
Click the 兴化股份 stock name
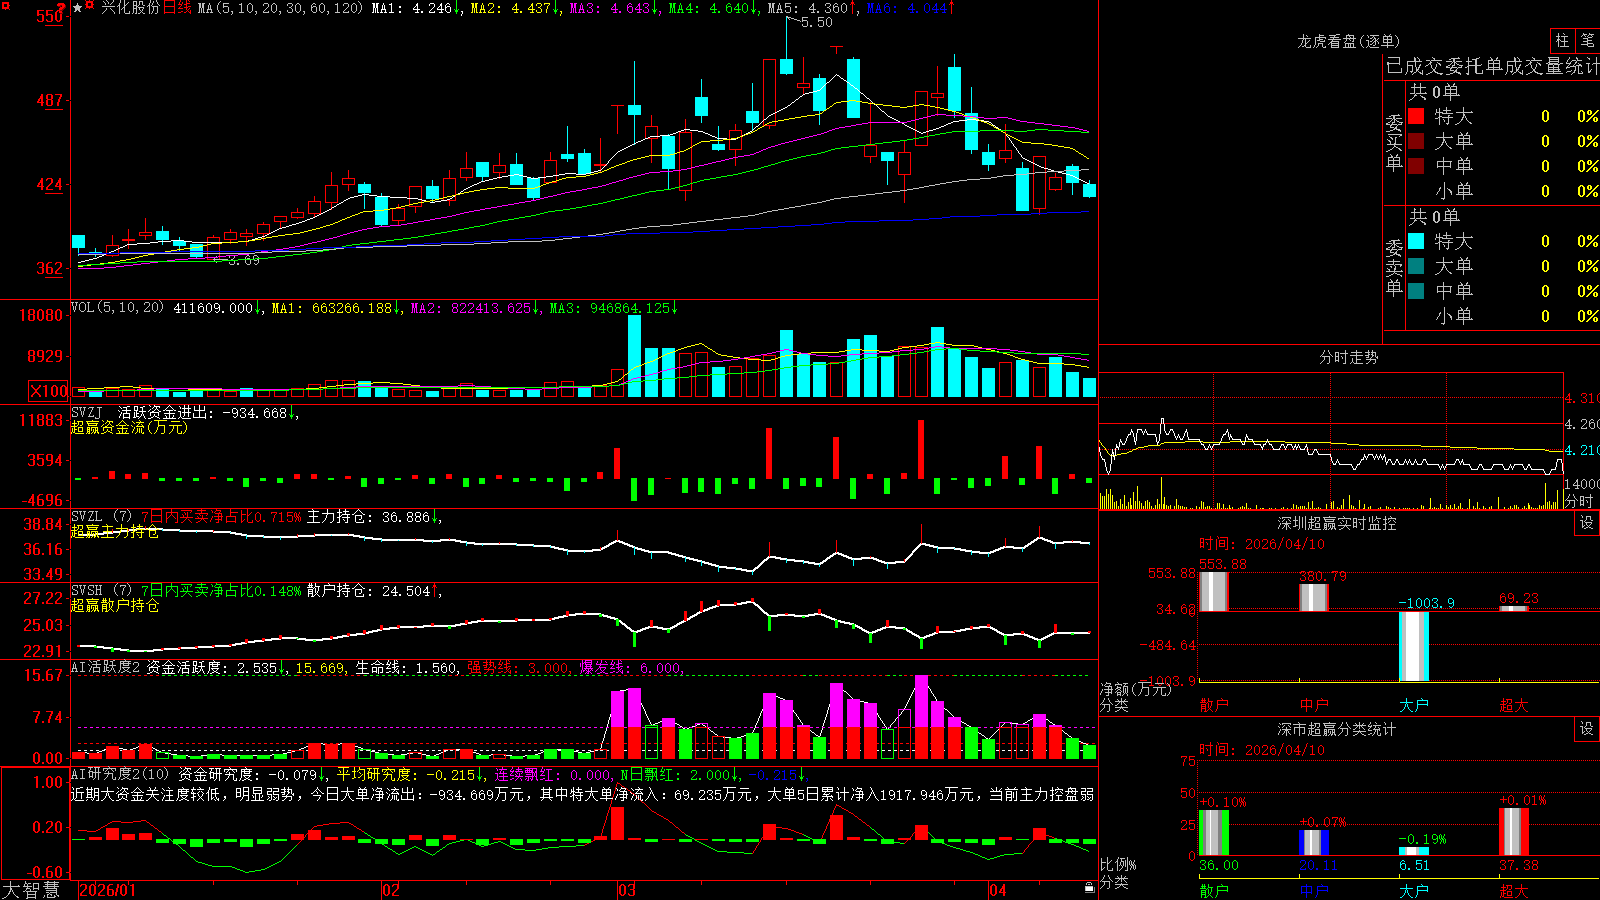[130, 8]
